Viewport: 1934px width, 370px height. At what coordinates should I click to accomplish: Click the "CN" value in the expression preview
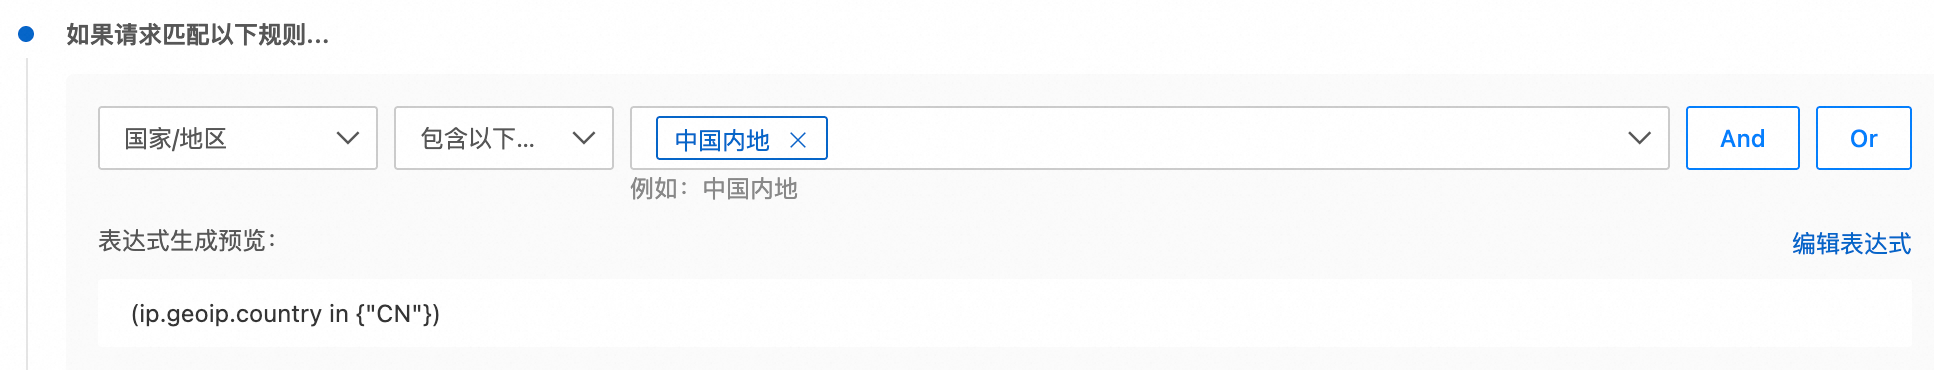[395, 314]
